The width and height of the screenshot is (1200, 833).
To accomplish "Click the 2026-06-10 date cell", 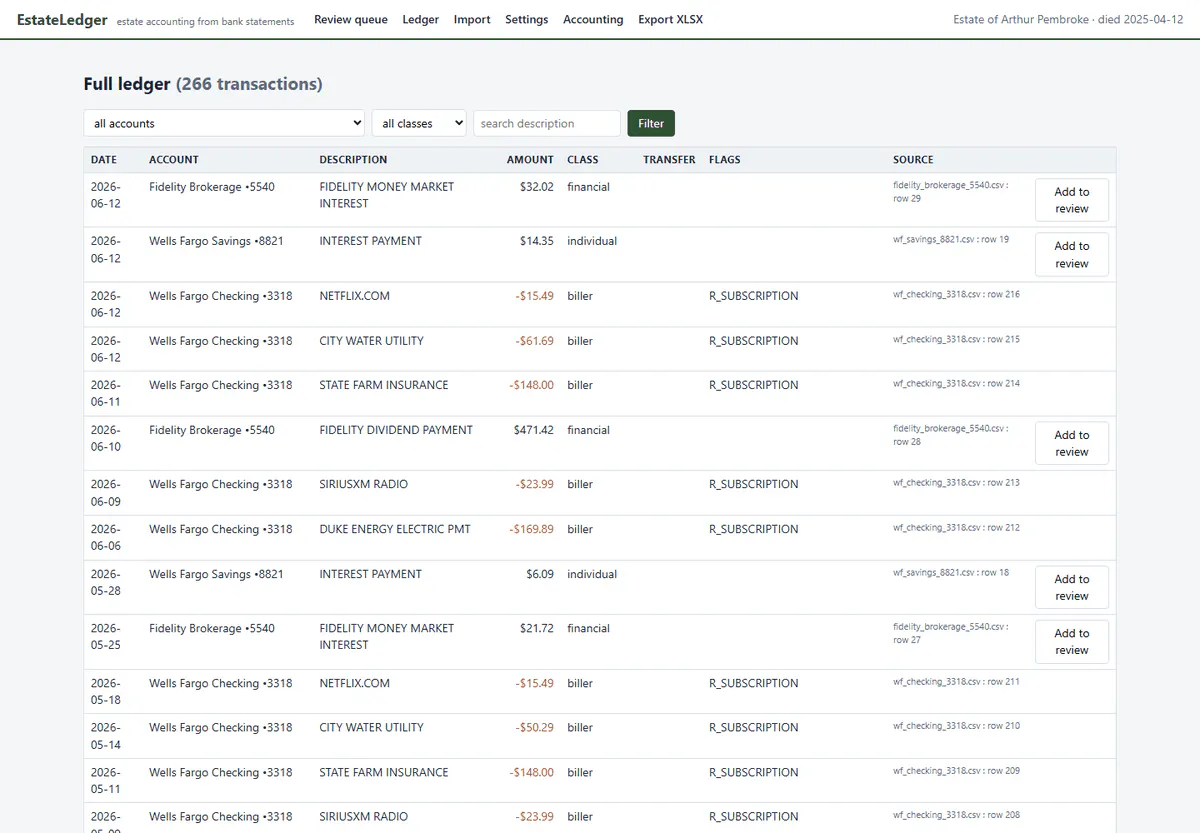I will coord(106,438).
